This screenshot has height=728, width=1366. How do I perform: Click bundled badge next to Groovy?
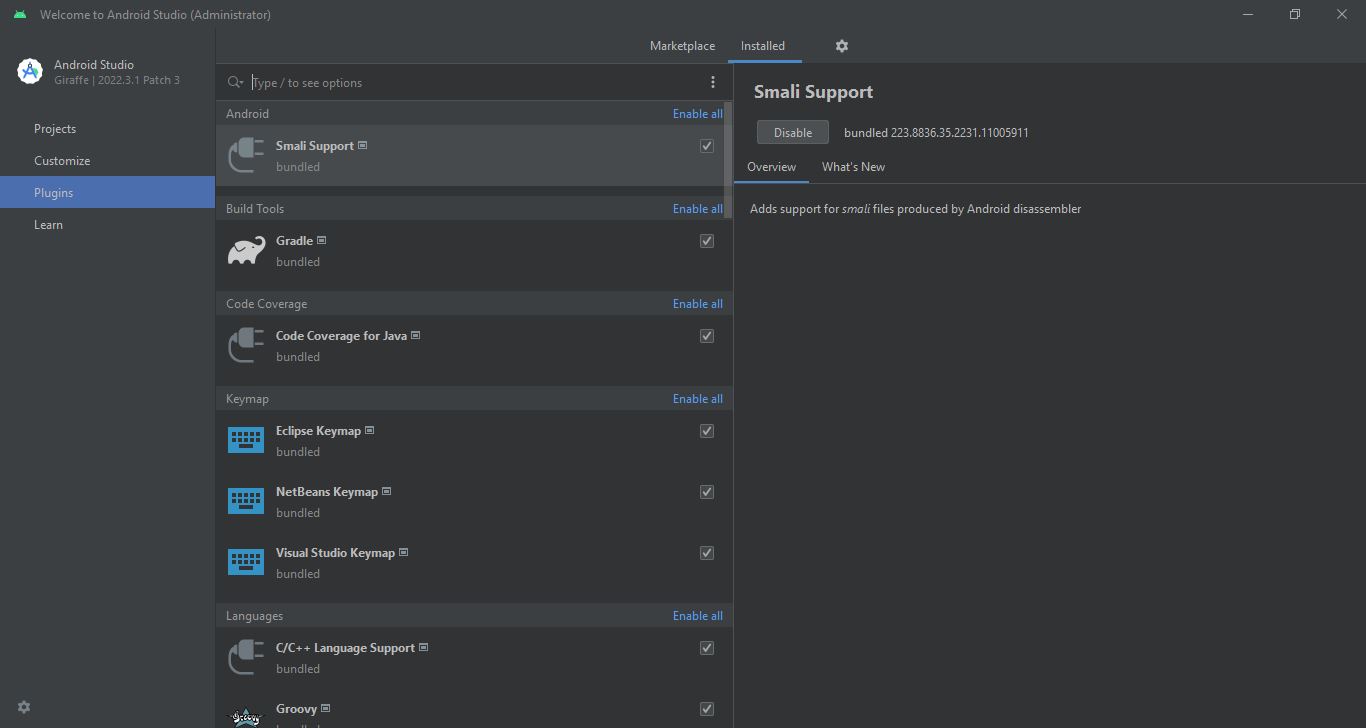click(x=326, y=708)
